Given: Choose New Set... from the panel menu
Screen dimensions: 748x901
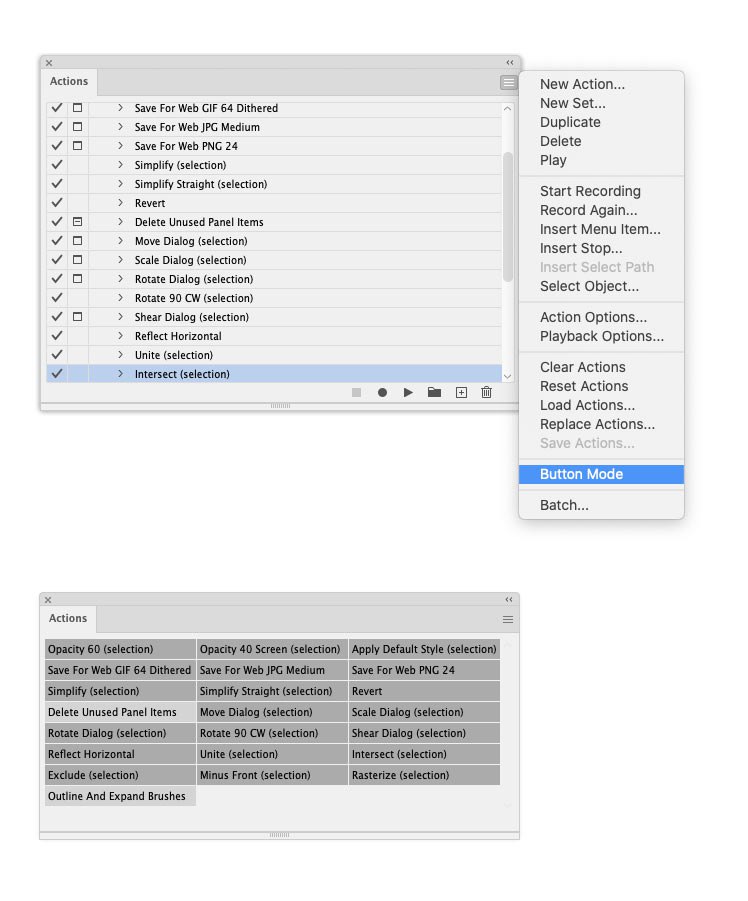Looking at the screenshot, I should point(601,103).
